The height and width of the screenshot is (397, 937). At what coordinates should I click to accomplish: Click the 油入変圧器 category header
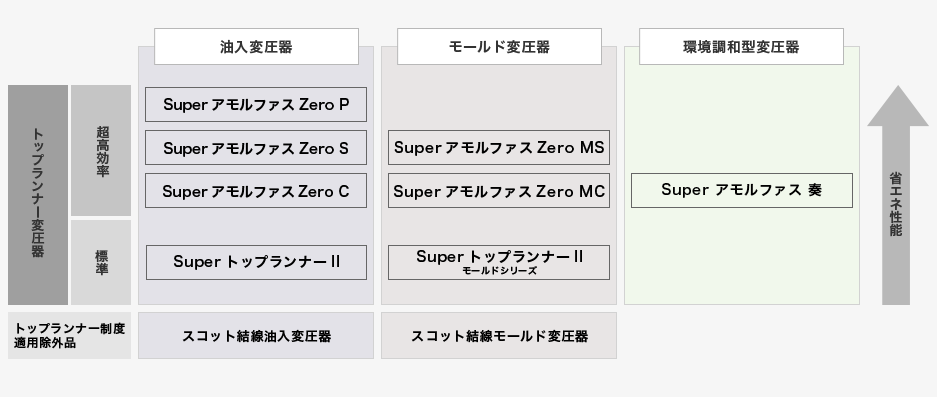point(256,47)
